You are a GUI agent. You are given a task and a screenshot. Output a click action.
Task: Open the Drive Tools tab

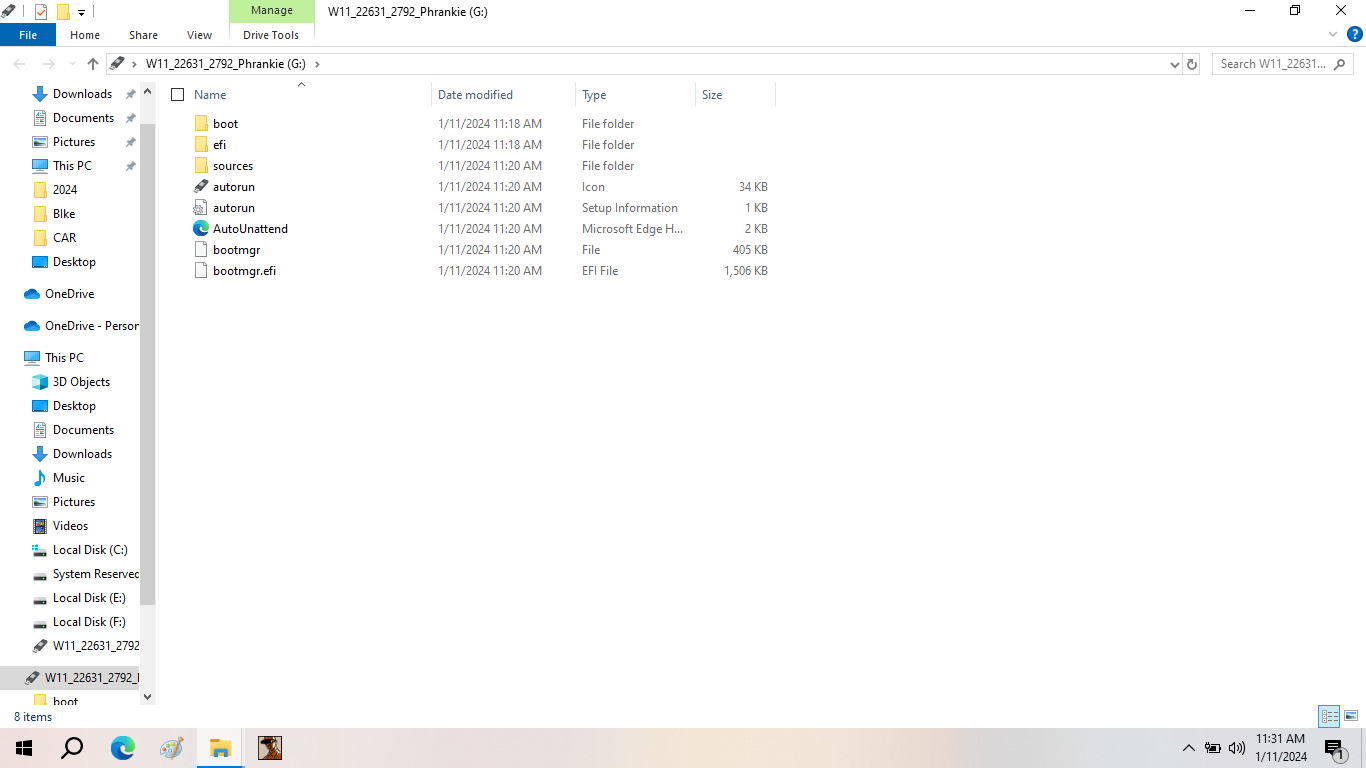tap(271, 35)
